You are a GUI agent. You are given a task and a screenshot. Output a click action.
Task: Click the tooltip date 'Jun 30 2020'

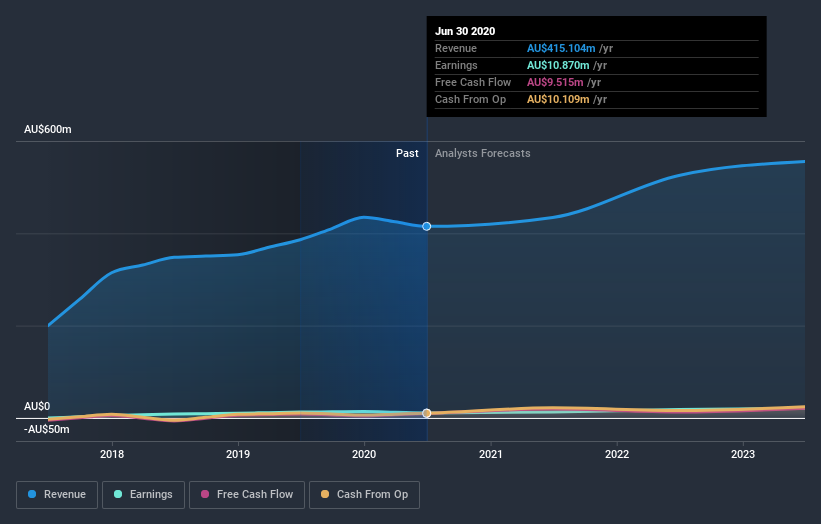(x=465, y=31)
